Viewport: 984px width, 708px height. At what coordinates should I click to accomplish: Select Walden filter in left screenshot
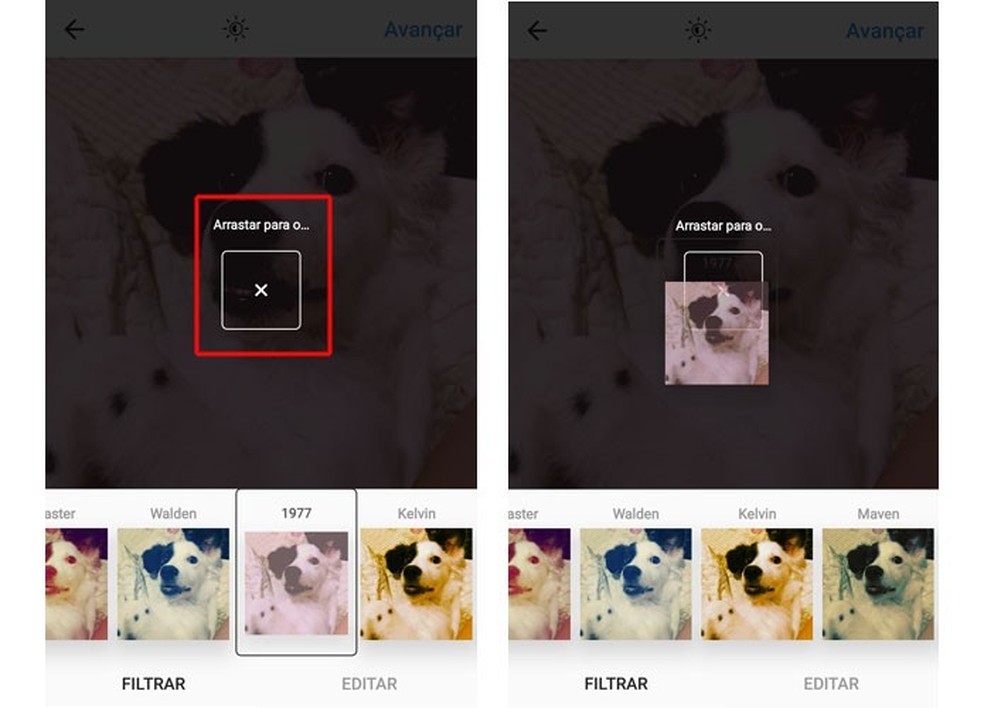[173, 584]
